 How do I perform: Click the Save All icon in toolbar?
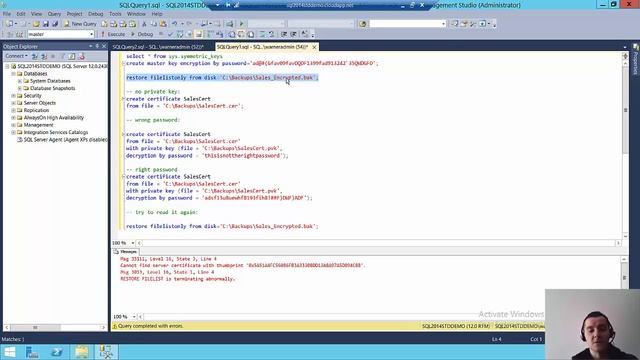click(55, 24)
